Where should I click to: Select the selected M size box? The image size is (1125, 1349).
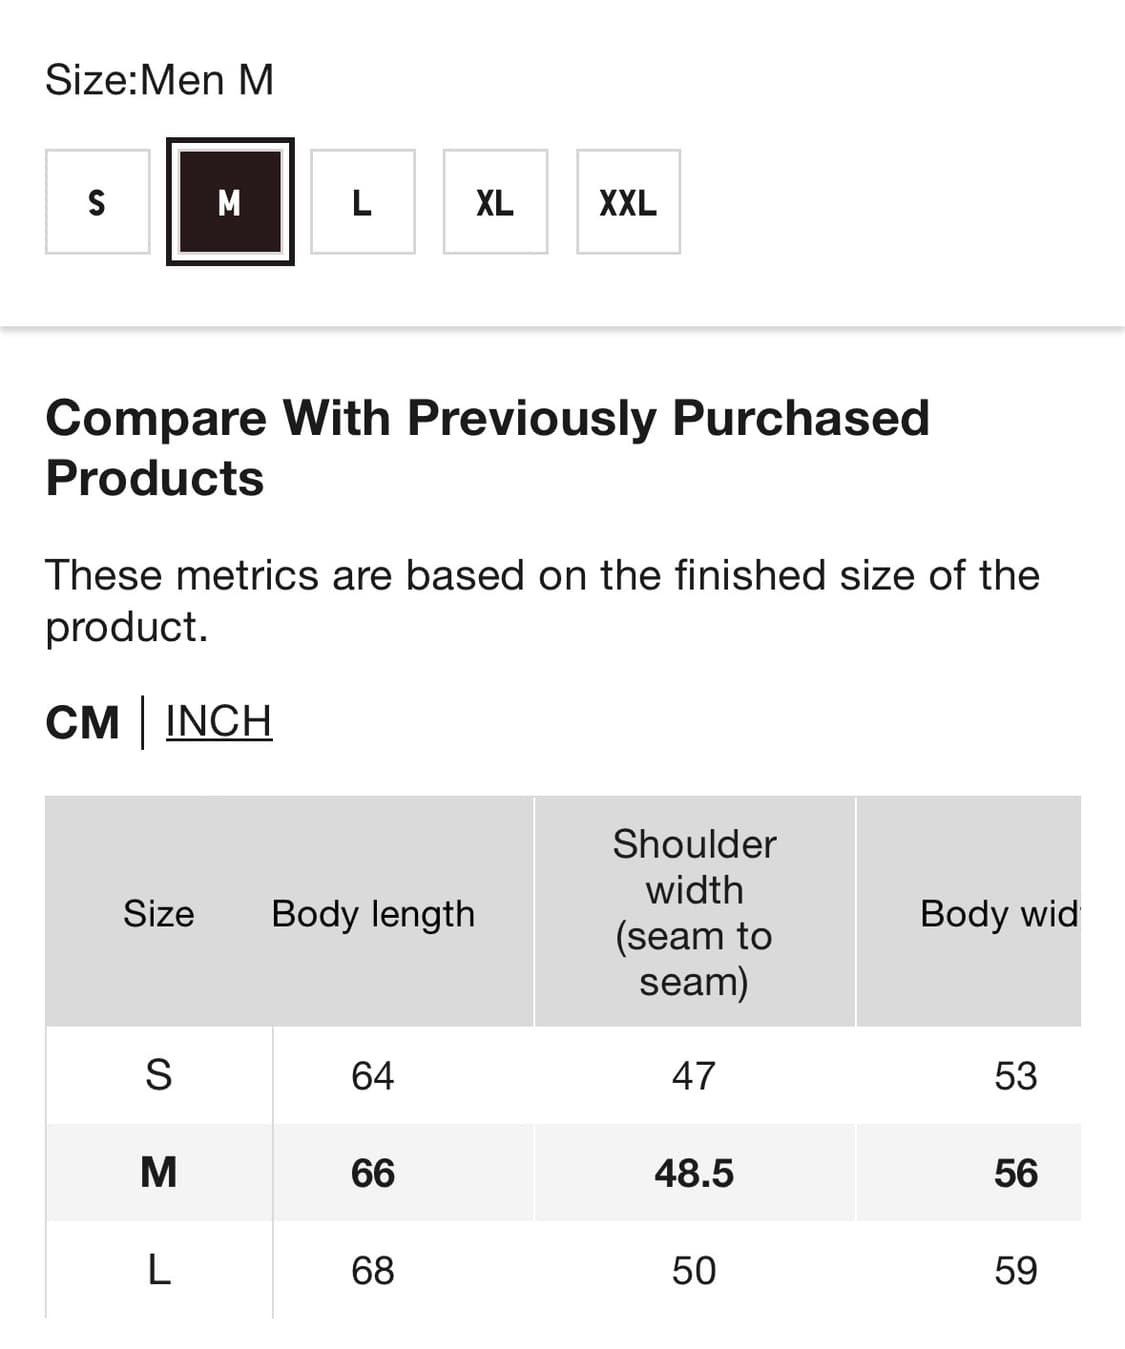click(230, 202)
